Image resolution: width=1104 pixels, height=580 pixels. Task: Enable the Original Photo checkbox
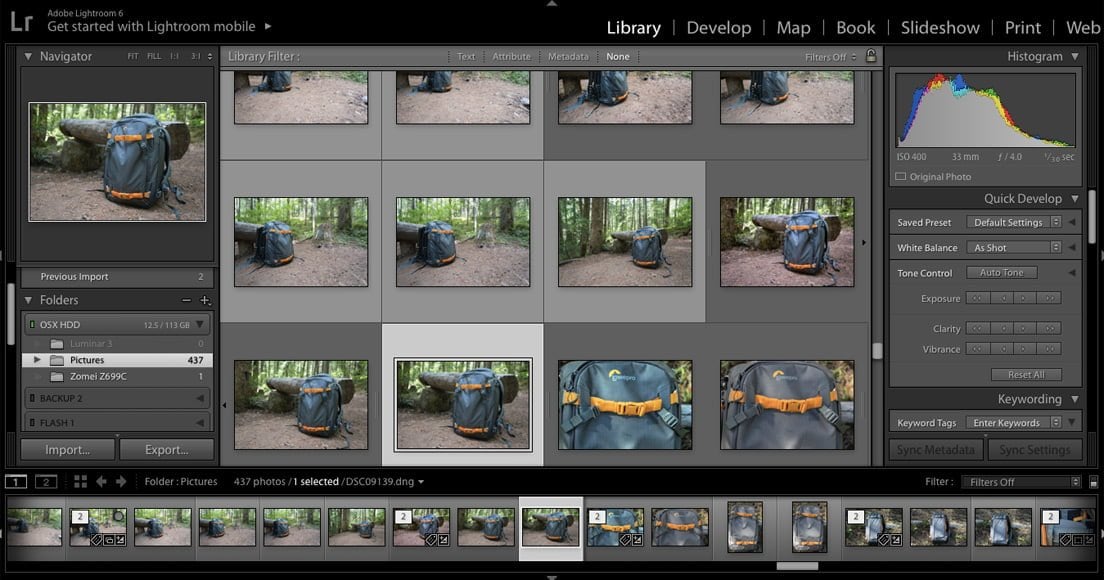coord(901,177)
